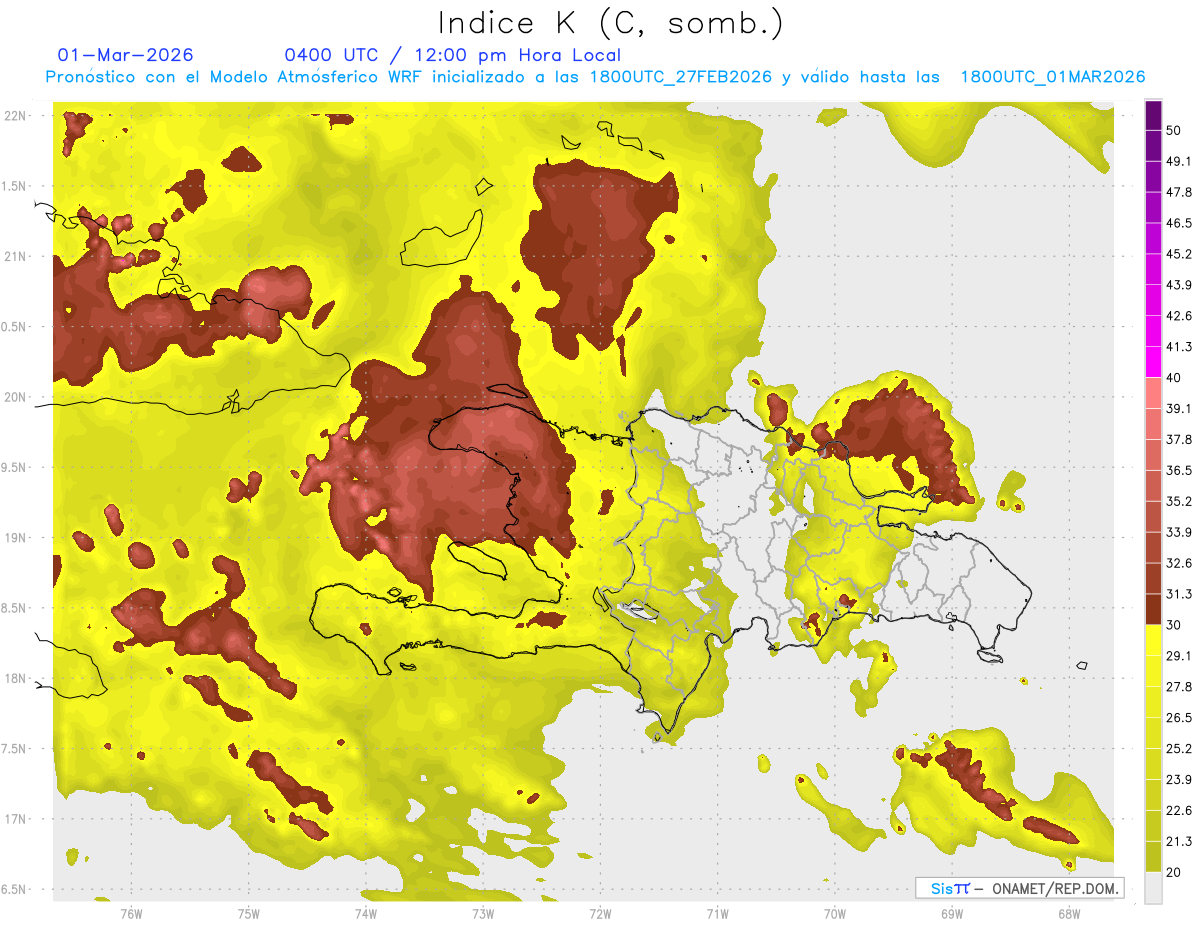Click color bar value "29.1"
Viewport: 1200px width, 927px height.
click(1179, 656)
